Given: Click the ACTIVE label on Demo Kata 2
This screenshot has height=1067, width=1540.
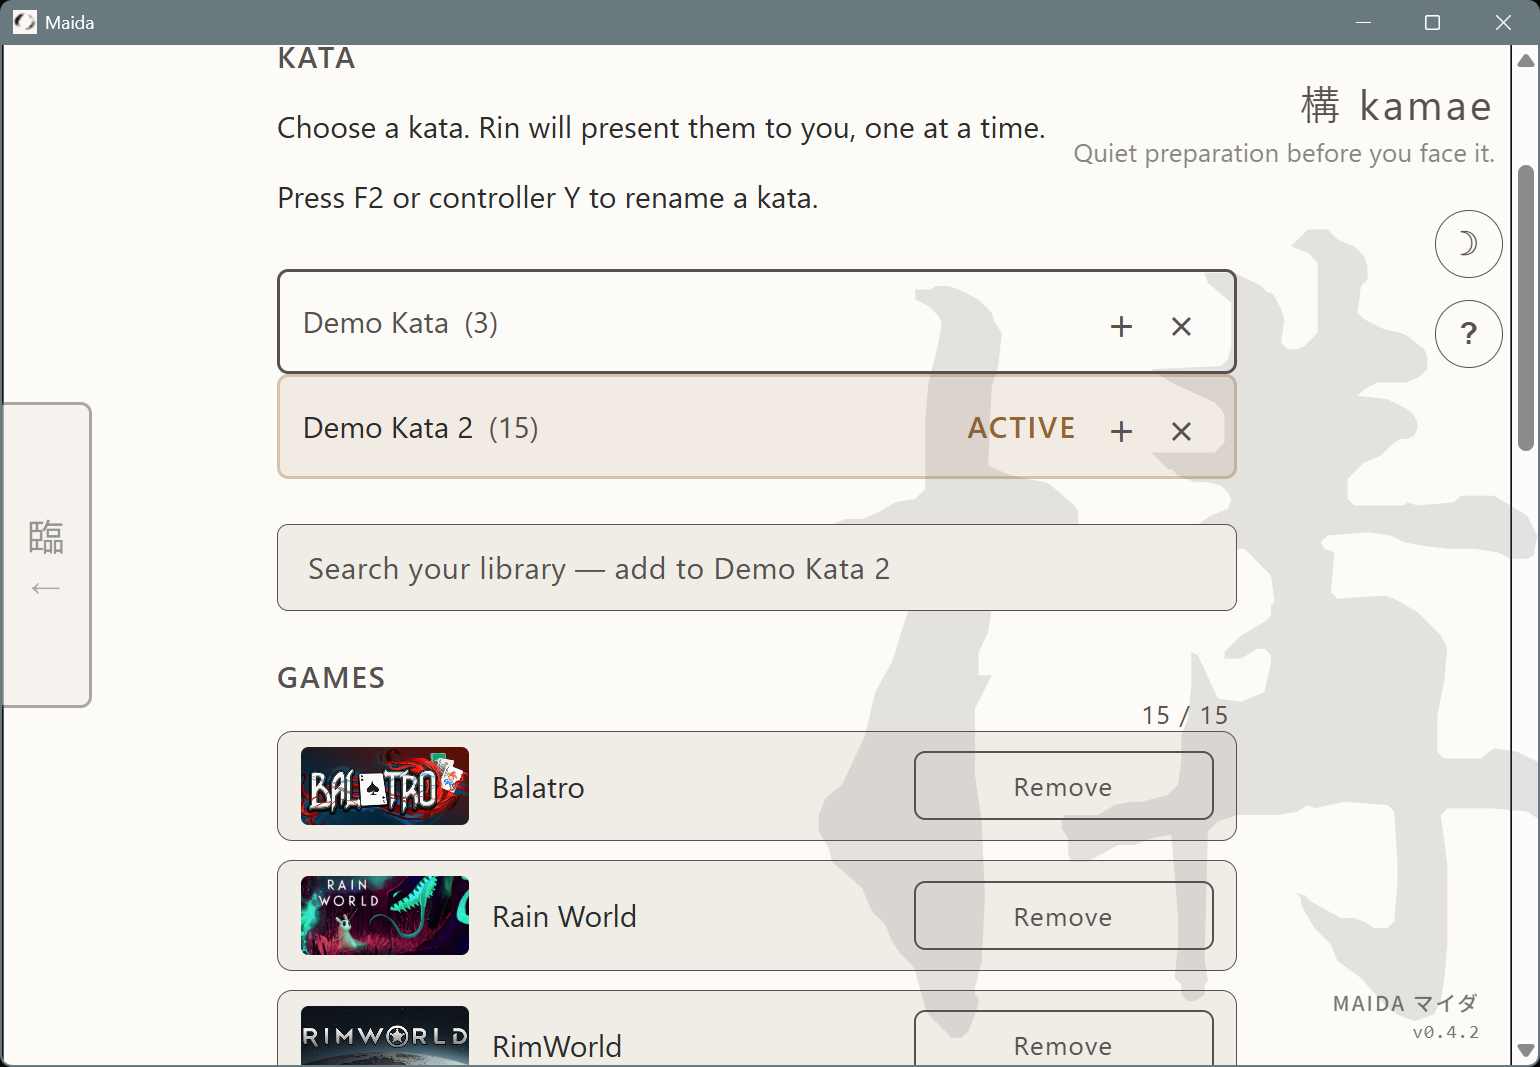Looking at the screenshot, I should click(1021, 428).
